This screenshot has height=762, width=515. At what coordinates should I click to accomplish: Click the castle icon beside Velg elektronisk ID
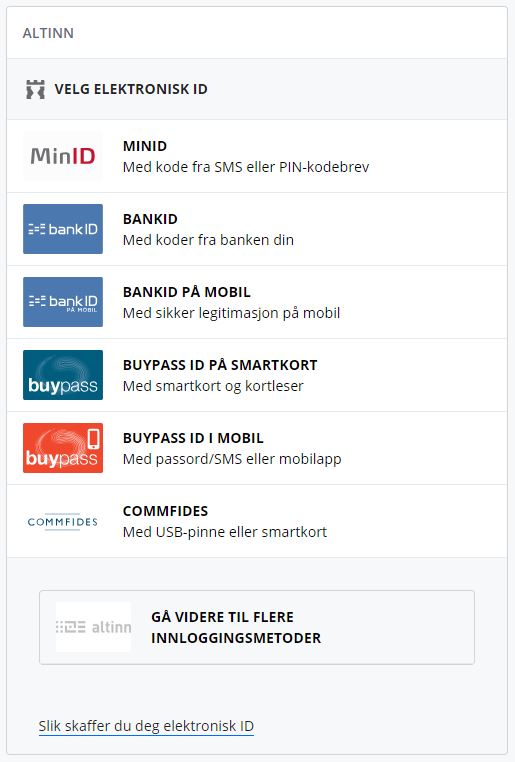pos(35,89)
